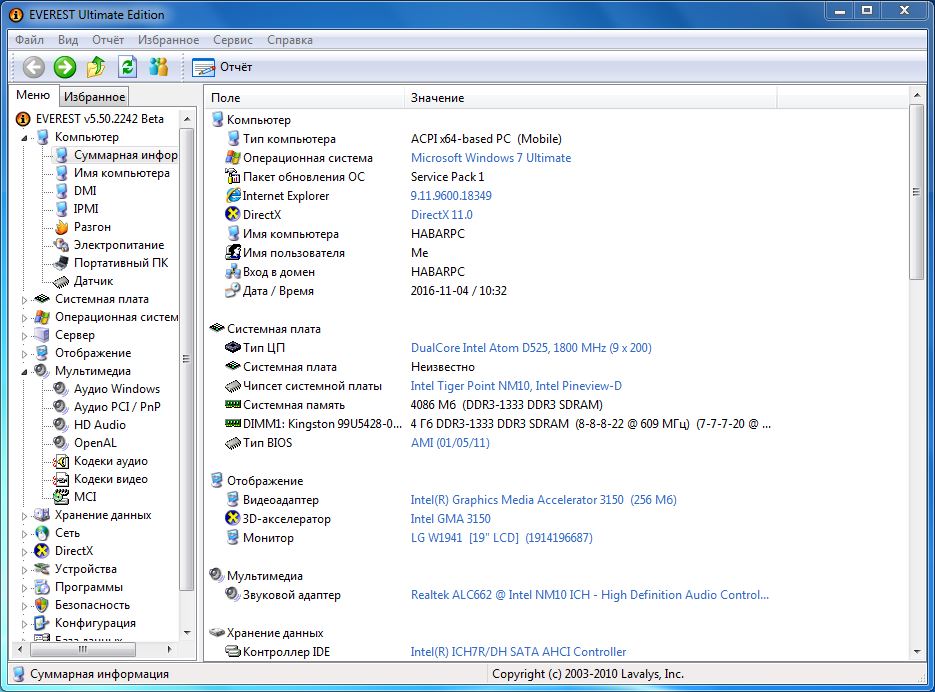The height and width of the screenshot is (692, 935).
Task: Select the Разгон flame icon item
Action: coord(62,227)
